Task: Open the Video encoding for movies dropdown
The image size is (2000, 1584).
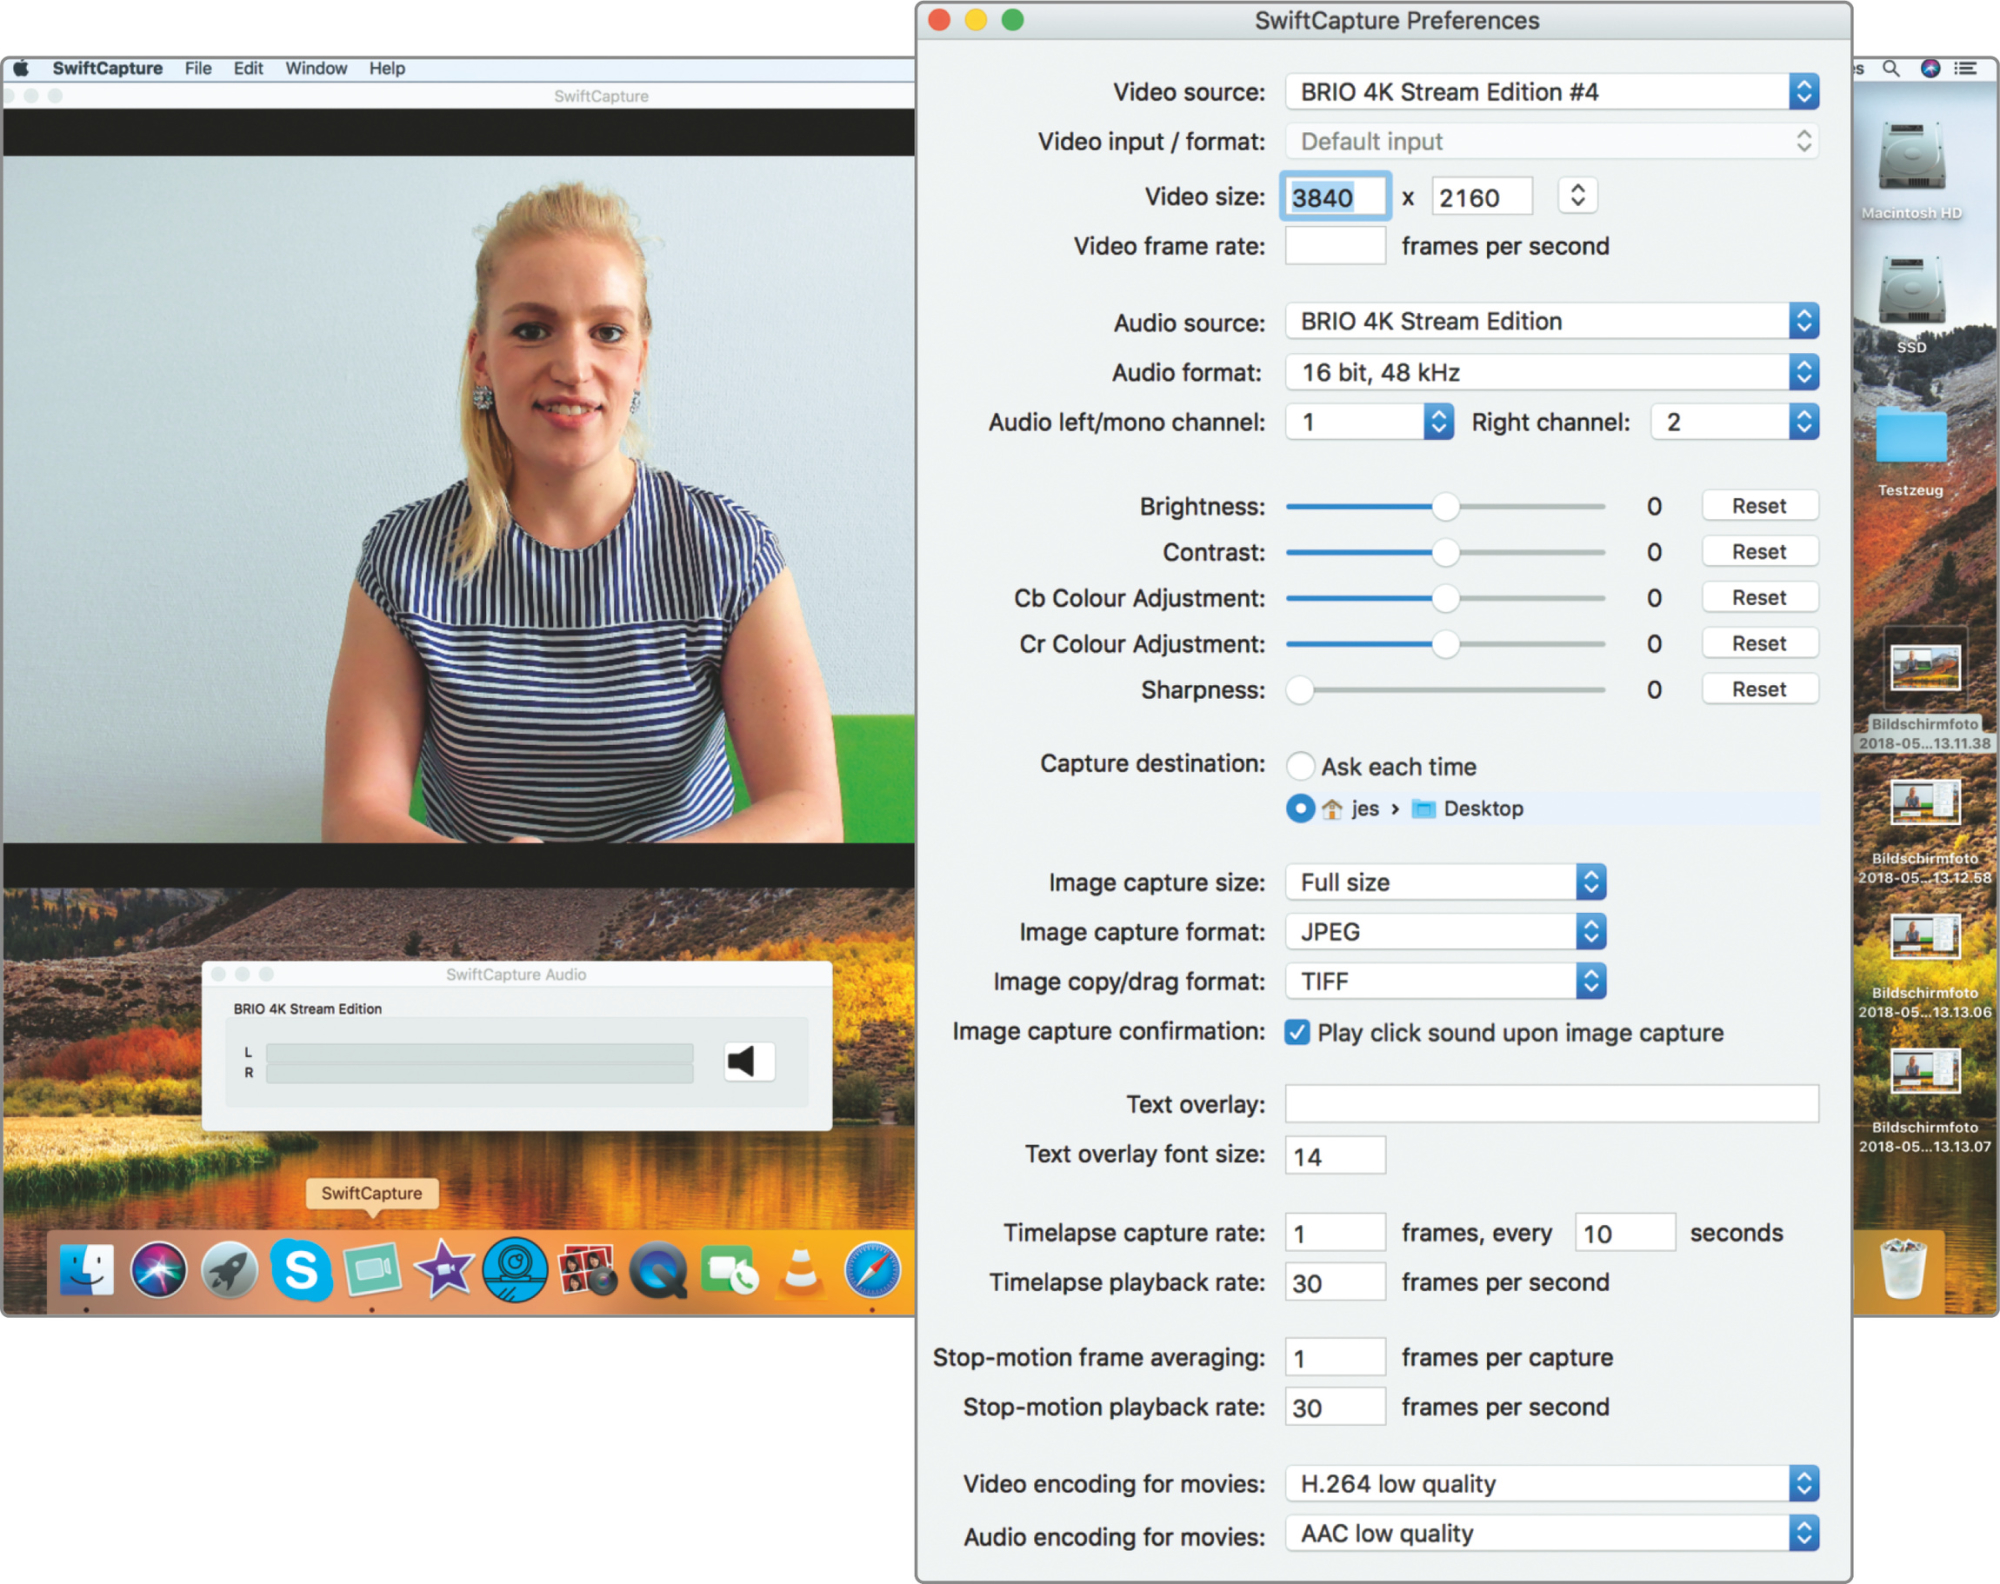Action: pyautogui.click(x=1550, y=1484)
